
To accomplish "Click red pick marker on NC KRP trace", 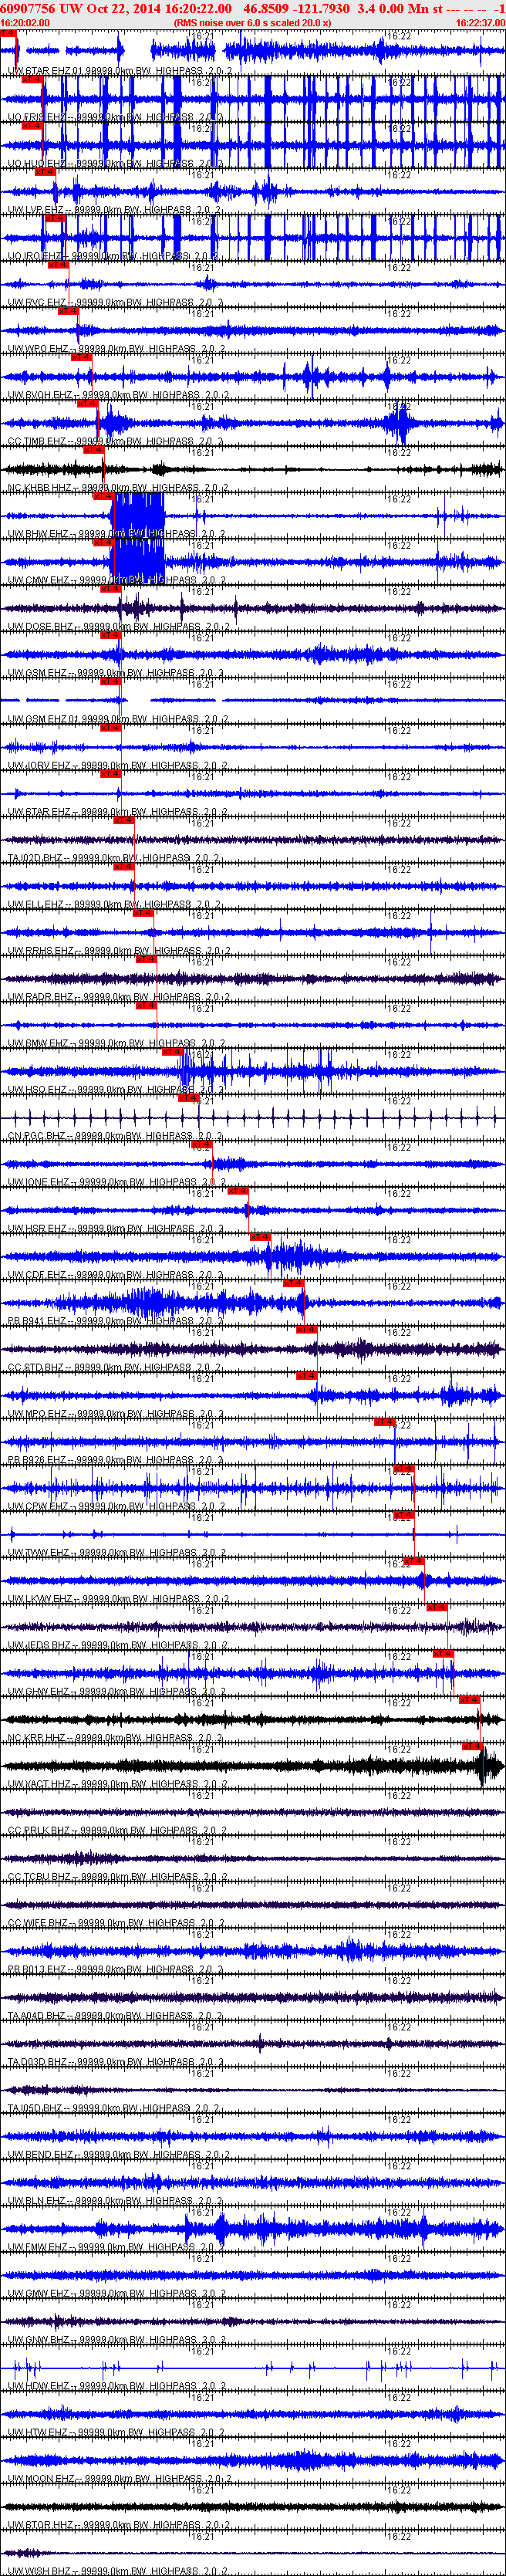I will click(469, 1700).
